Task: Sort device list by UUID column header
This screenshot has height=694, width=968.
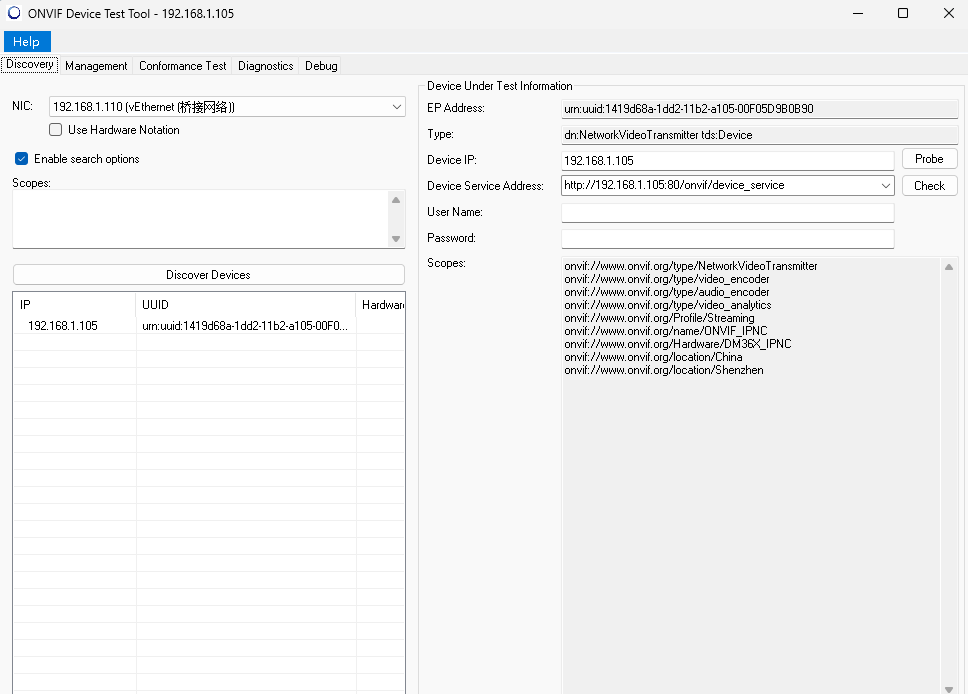Action: (x=245, y=304)
